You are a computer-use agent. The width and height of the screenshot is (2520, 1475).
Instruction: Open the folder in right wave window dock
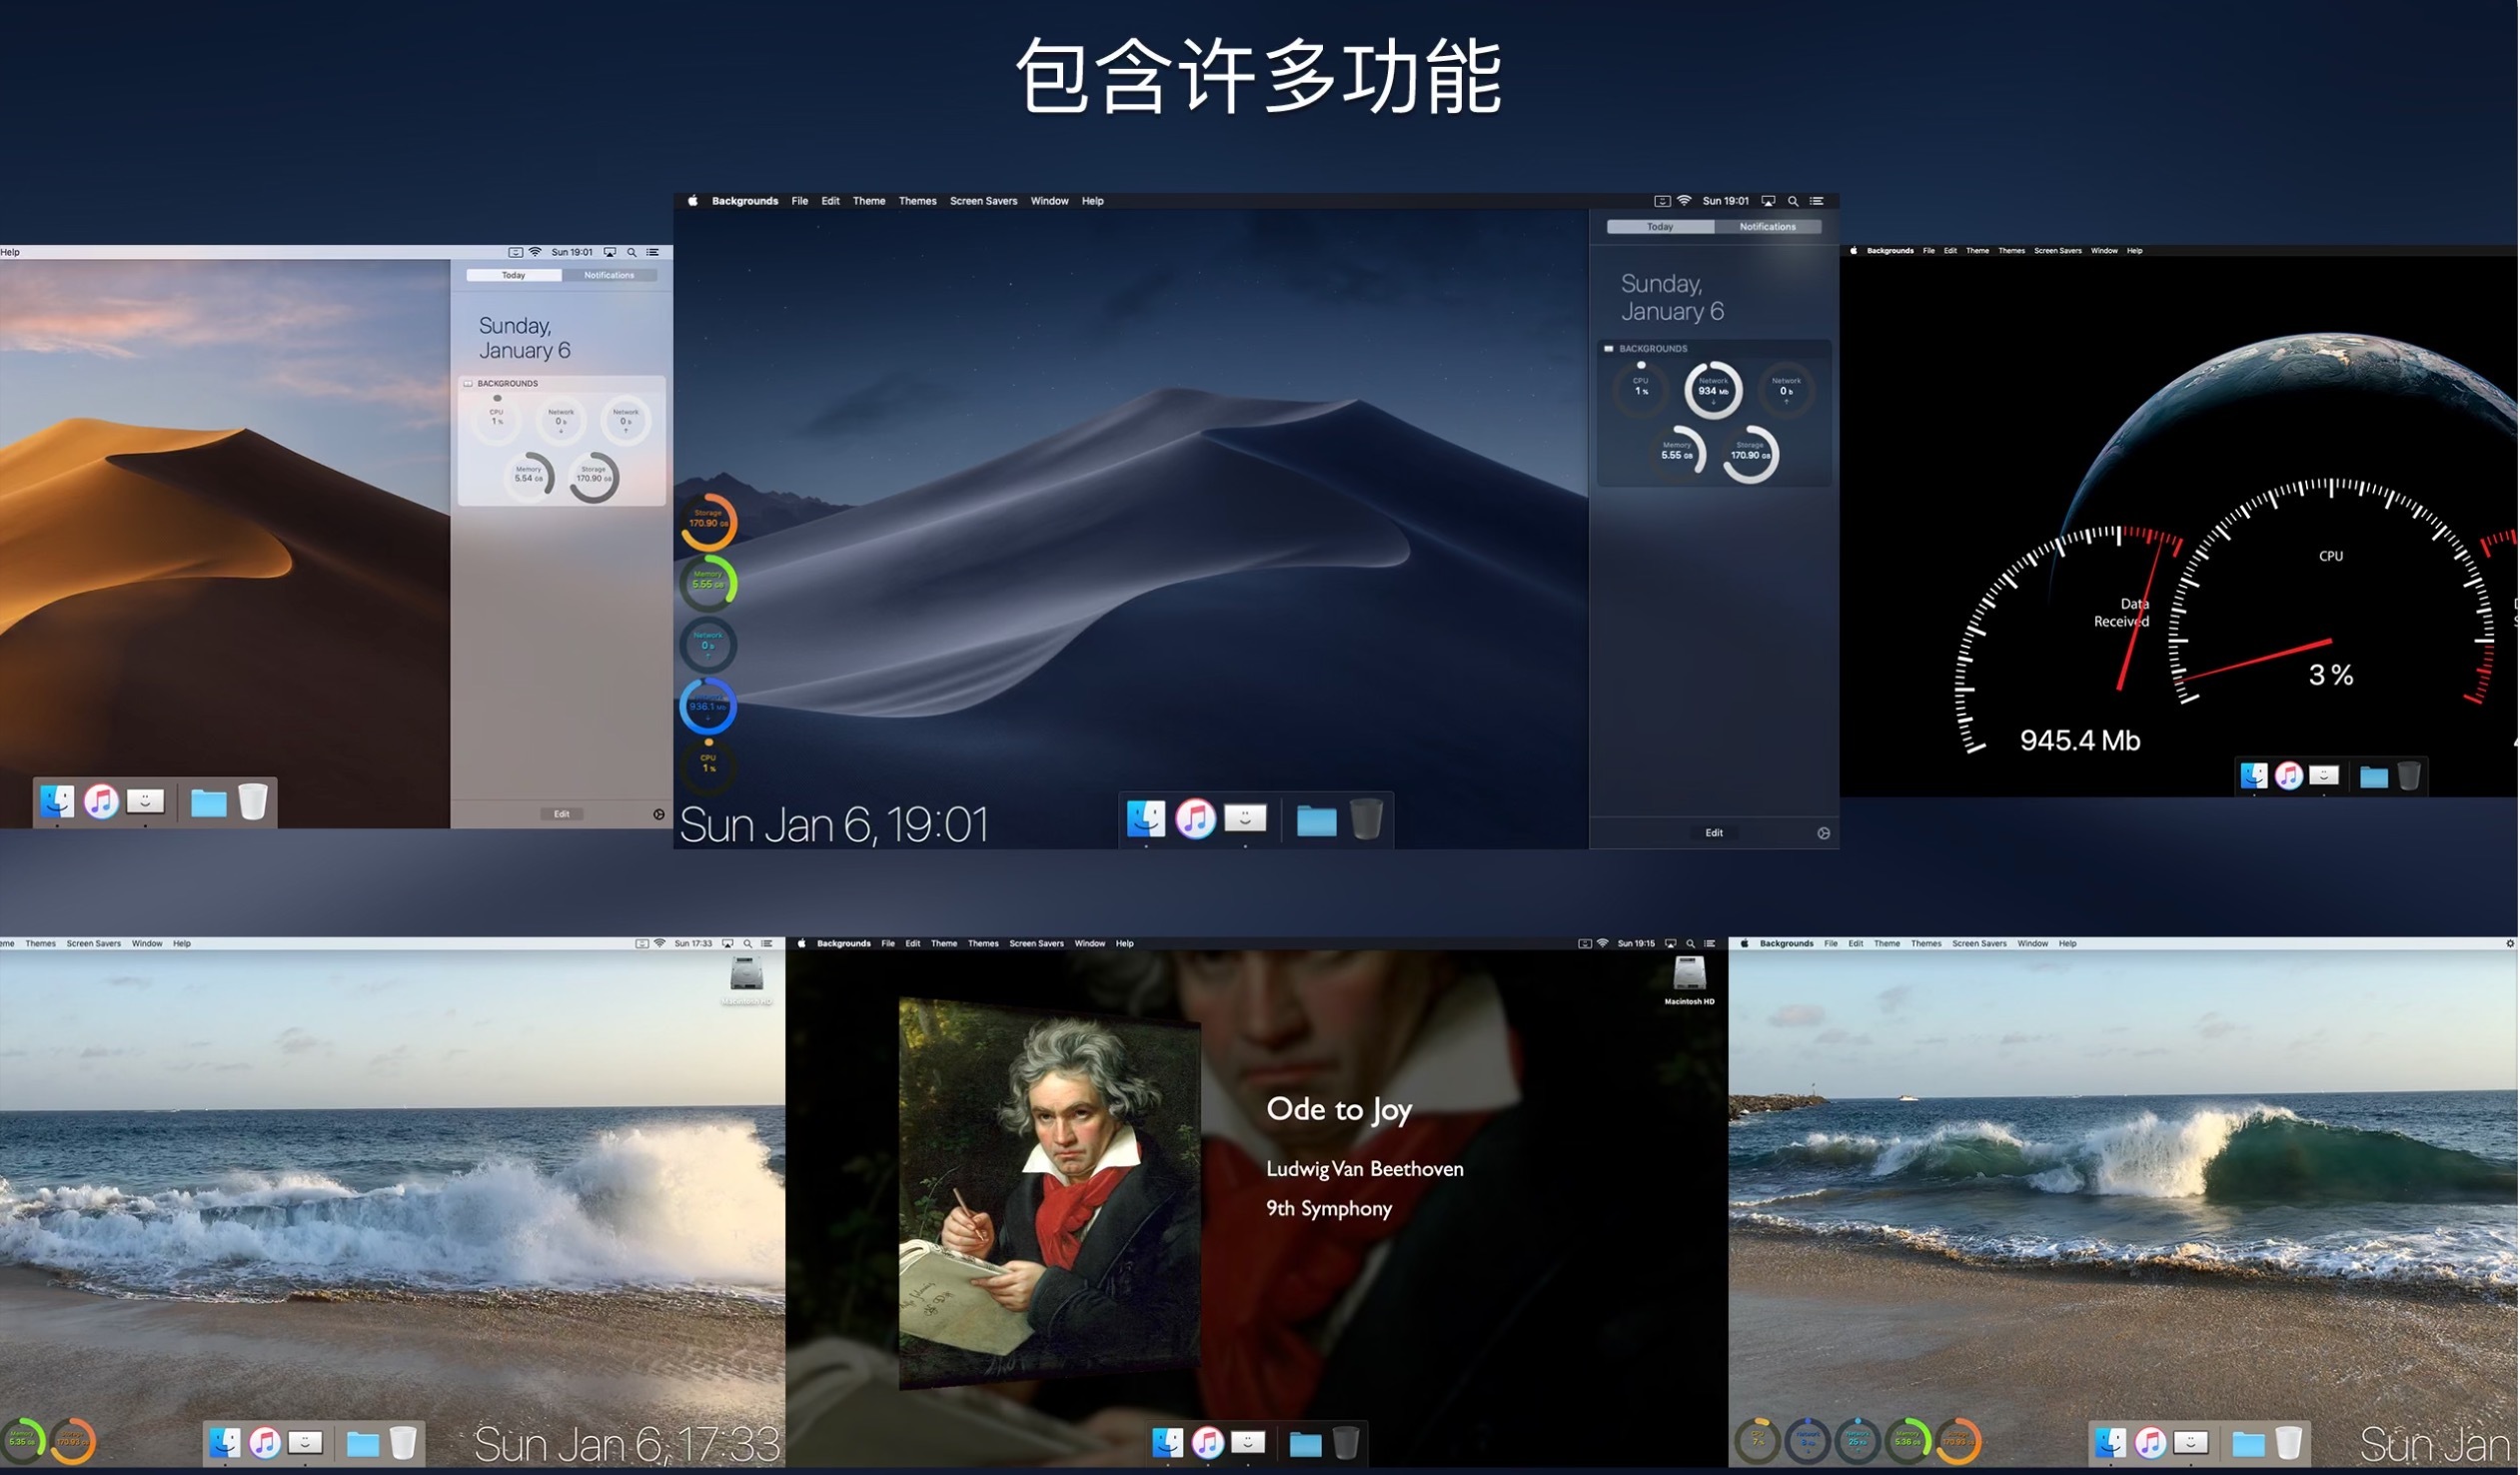(2248, 1443)
